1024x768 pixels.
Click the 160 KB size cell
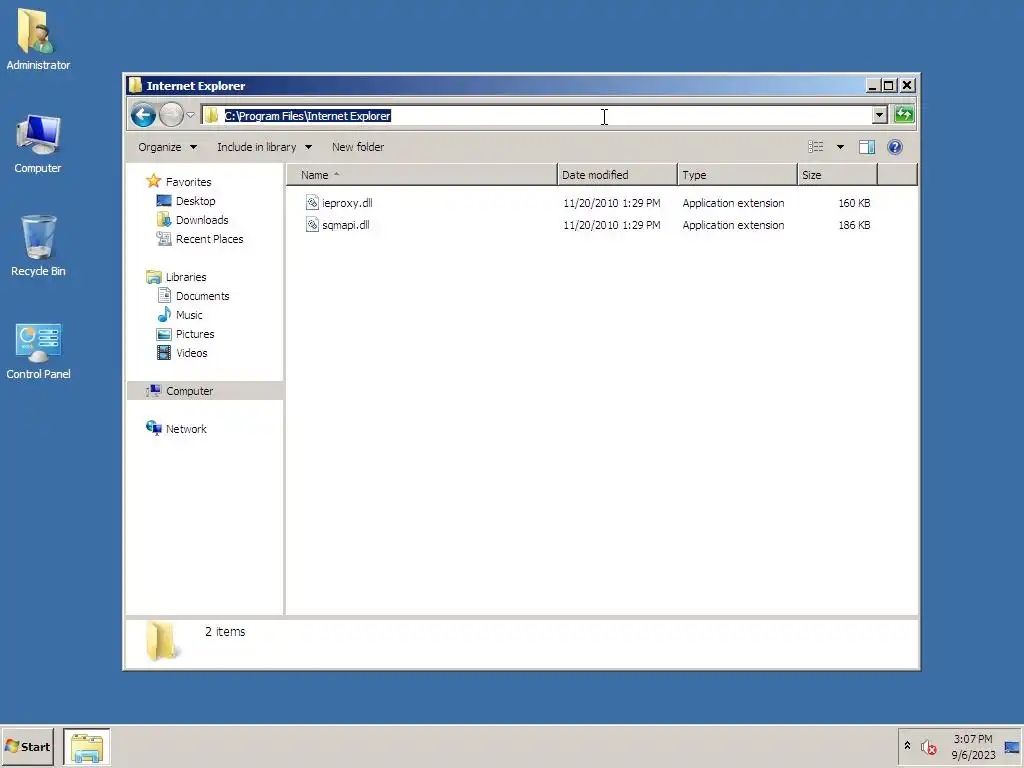click(x=854, y=203)
